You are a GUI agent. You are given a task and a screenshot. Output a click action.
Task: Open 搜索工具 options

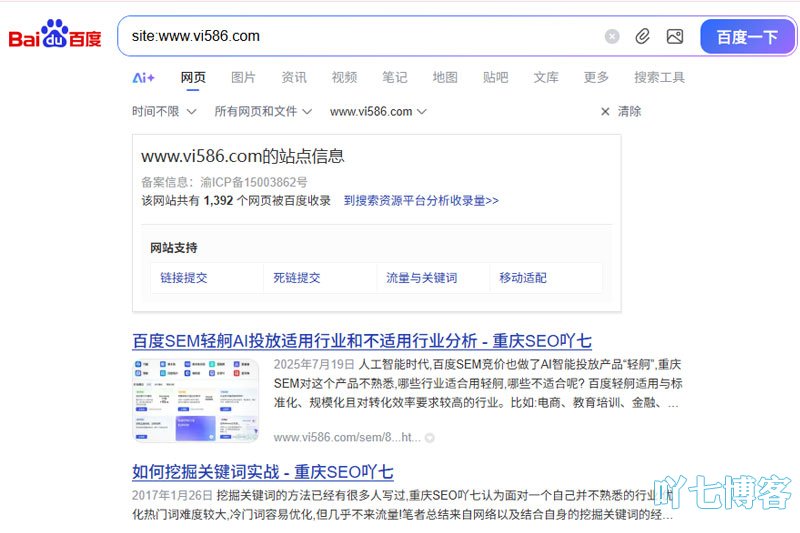point(659,78)
